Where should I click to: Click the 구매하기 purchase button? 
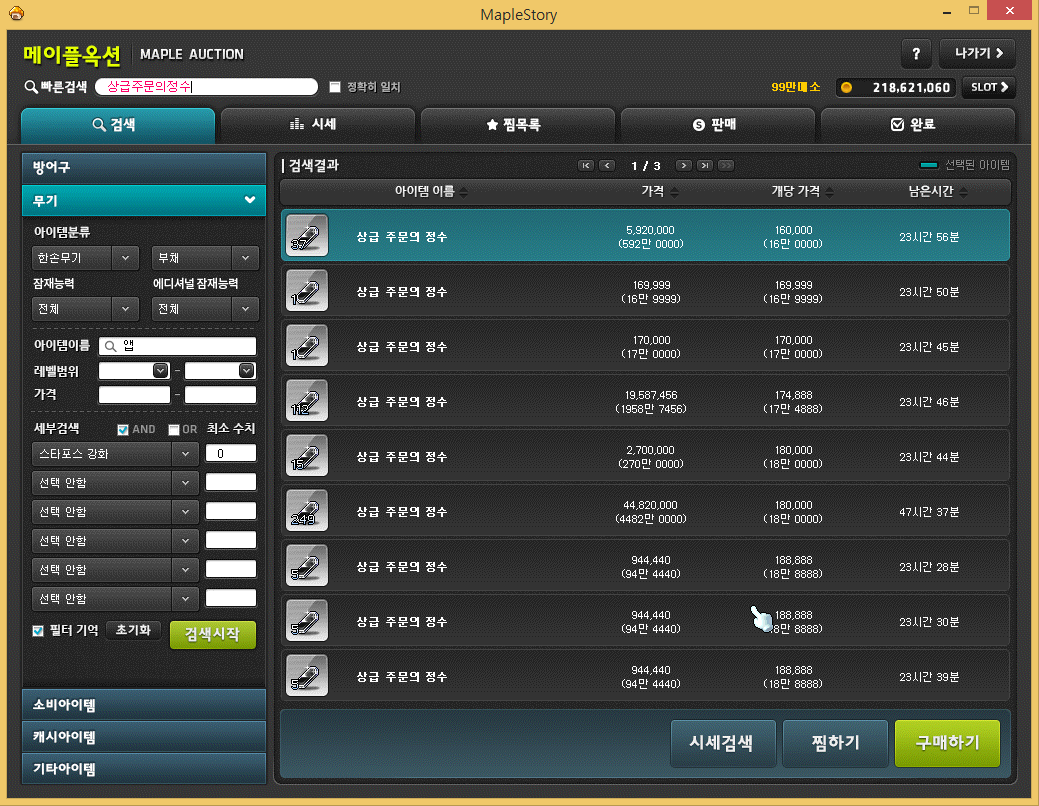(x=946, y=743)
